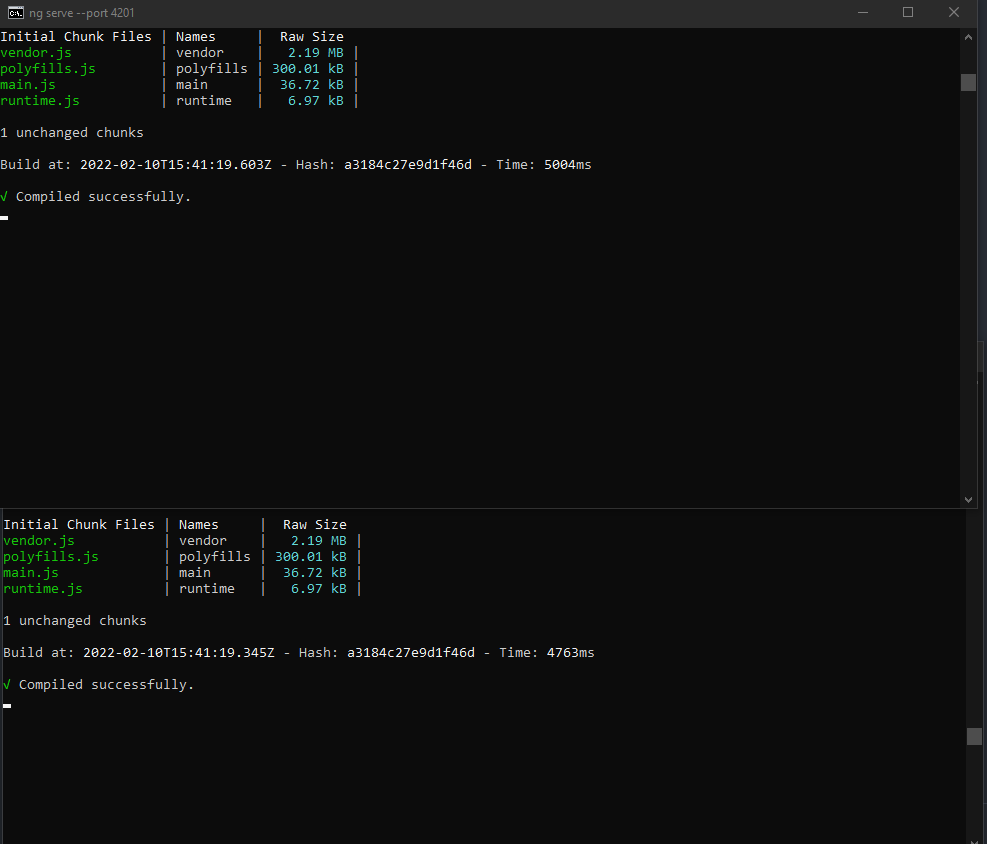
Task: Click runtime.js in the bottom terminal
Action: 43,588
